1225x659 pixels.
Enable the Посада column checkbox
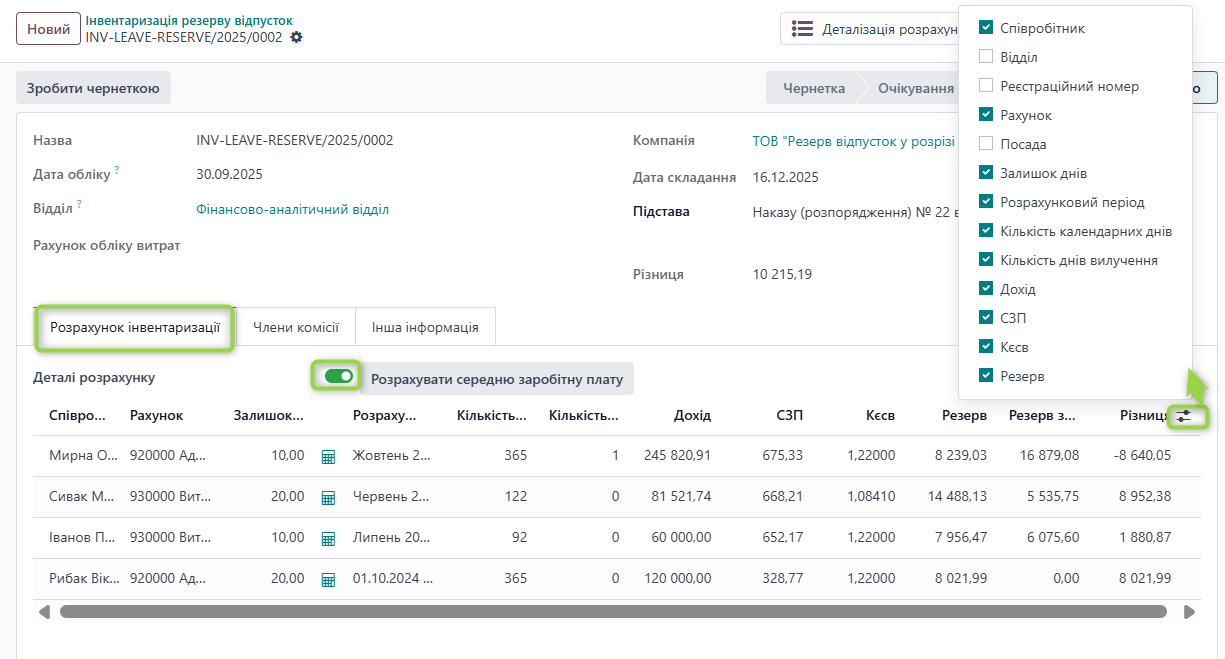(986, 144)
